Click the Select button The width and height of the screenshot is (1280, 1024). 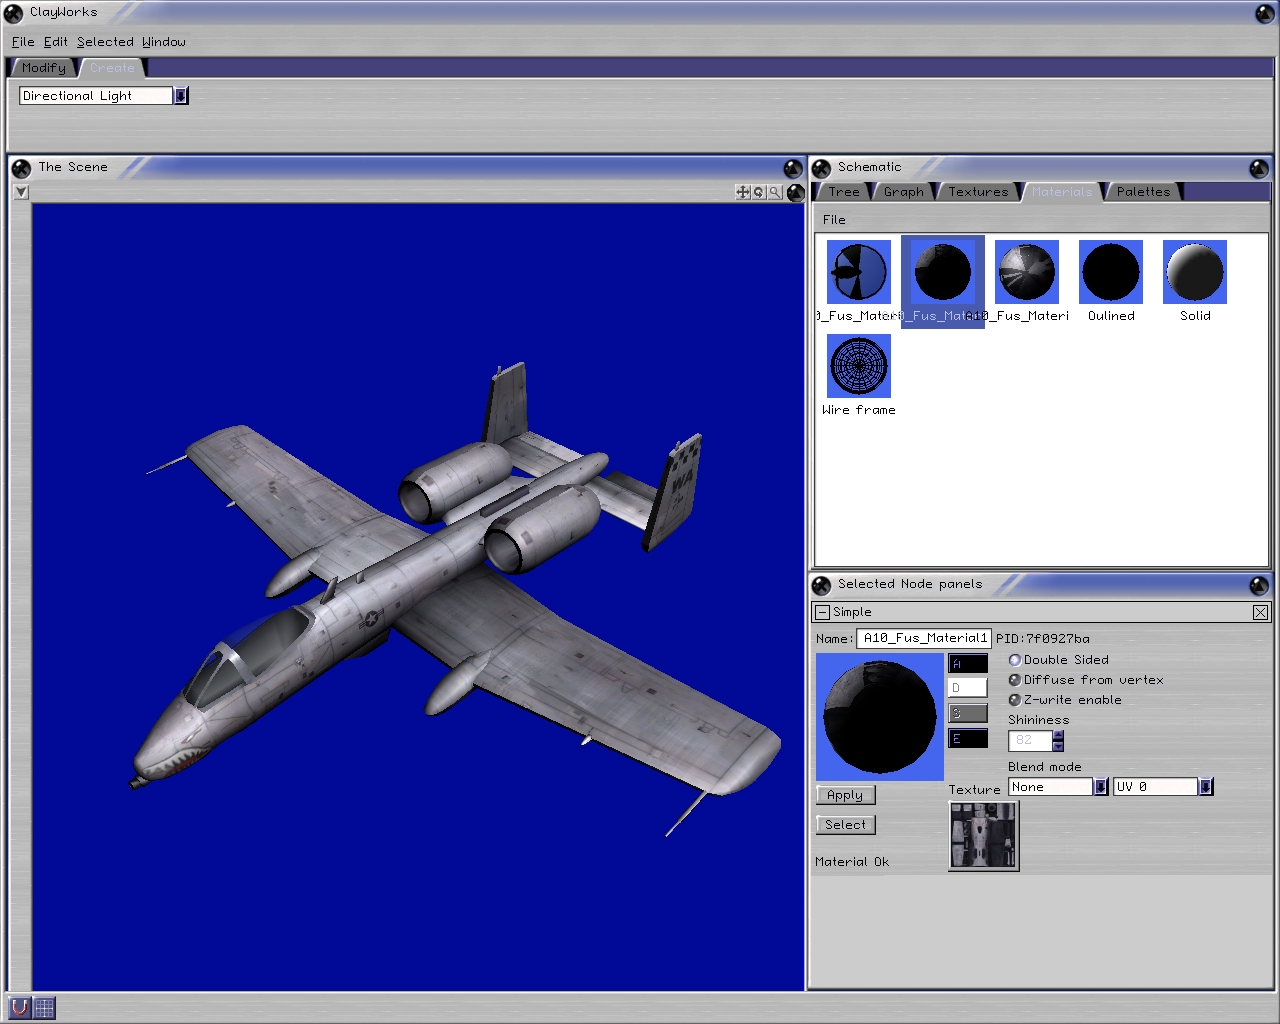click(x=845, y=825)
